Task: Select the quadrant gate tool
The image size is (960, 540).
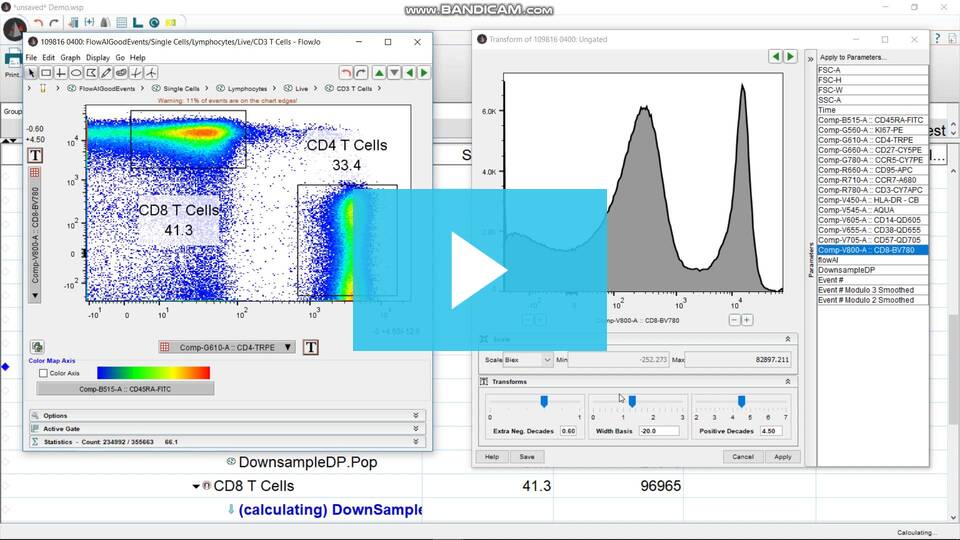Action: pos(61,73)
